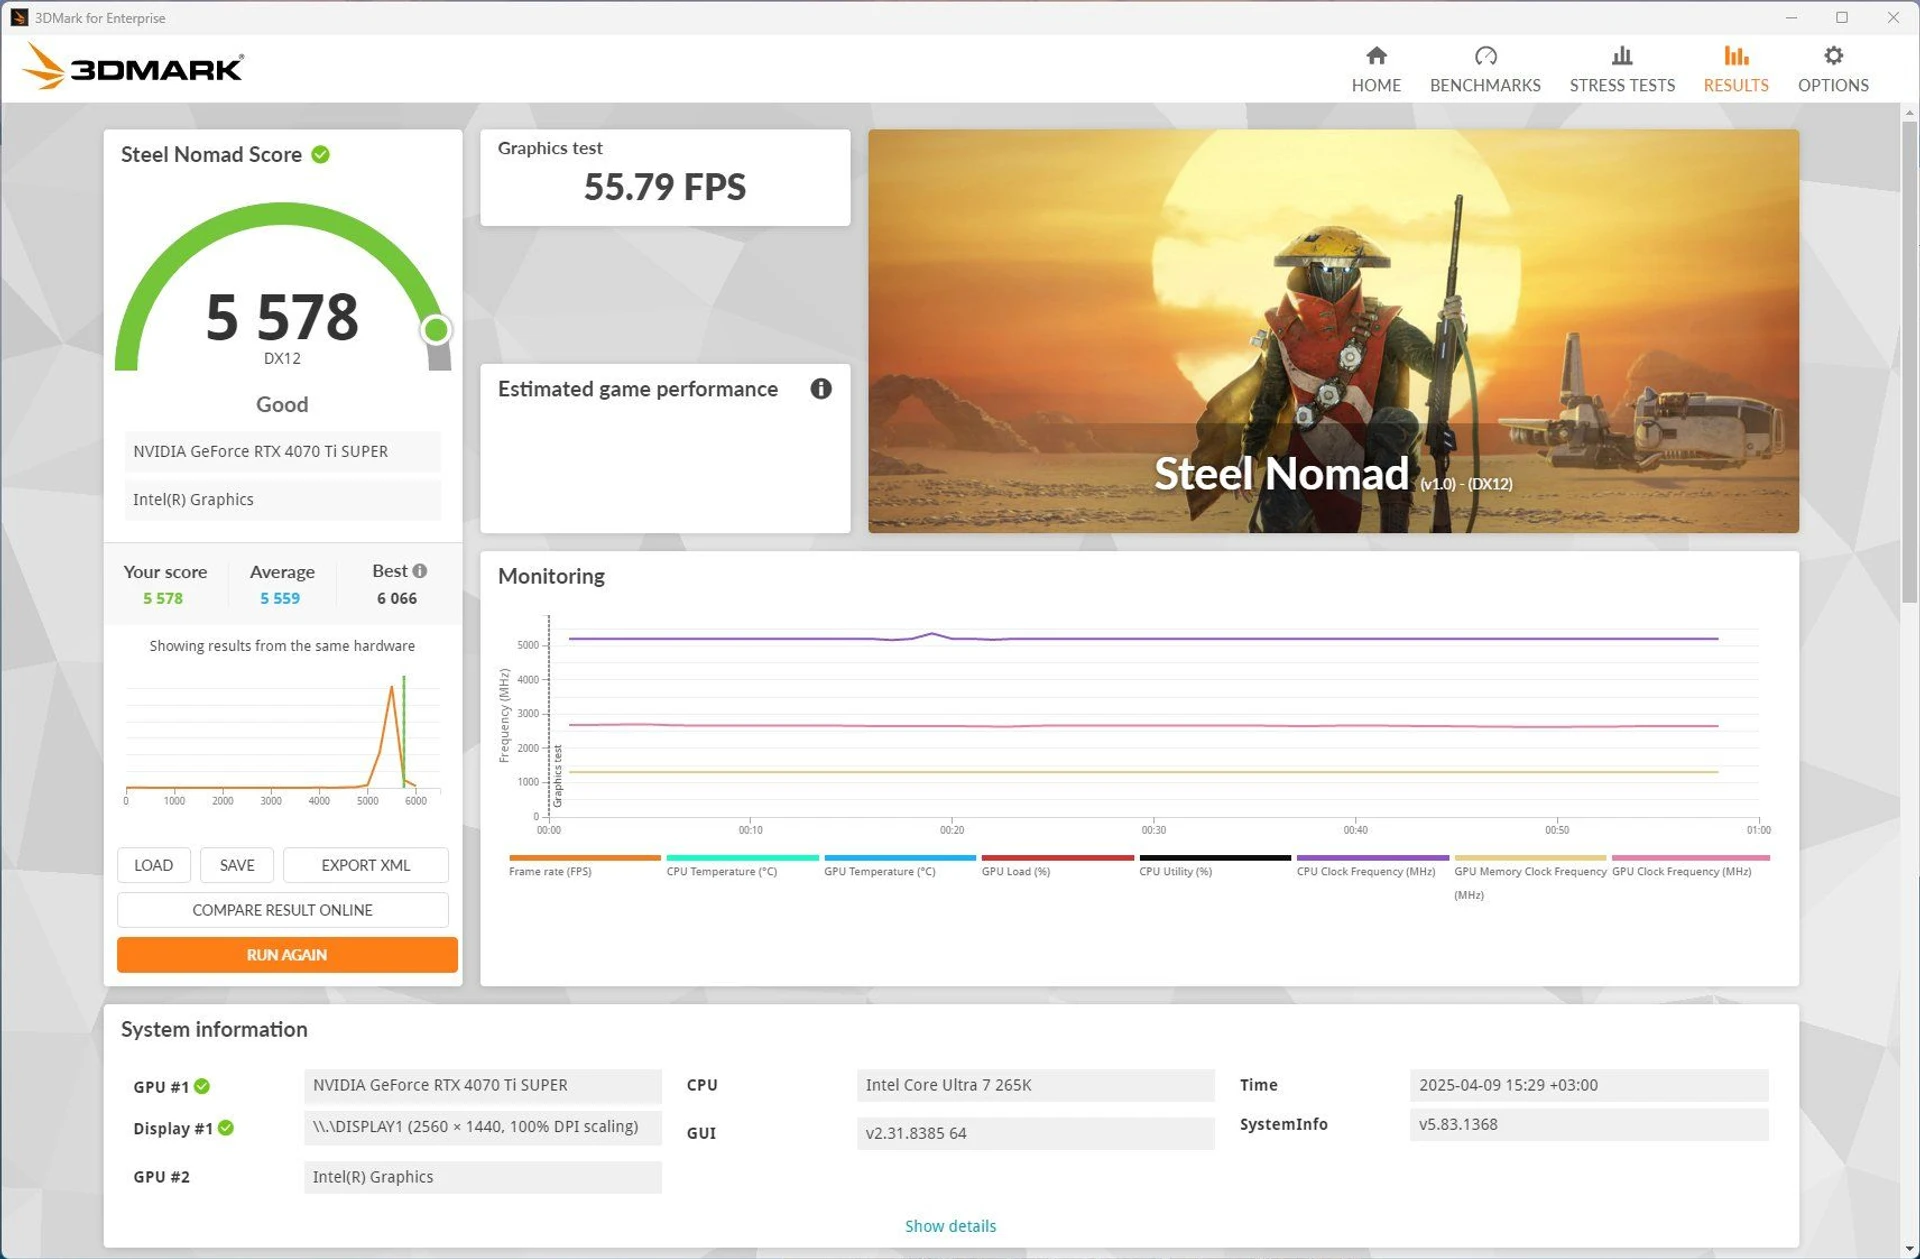
Task: Click COMPARE RESULT ONLINE
Action: tap(282, 910)
